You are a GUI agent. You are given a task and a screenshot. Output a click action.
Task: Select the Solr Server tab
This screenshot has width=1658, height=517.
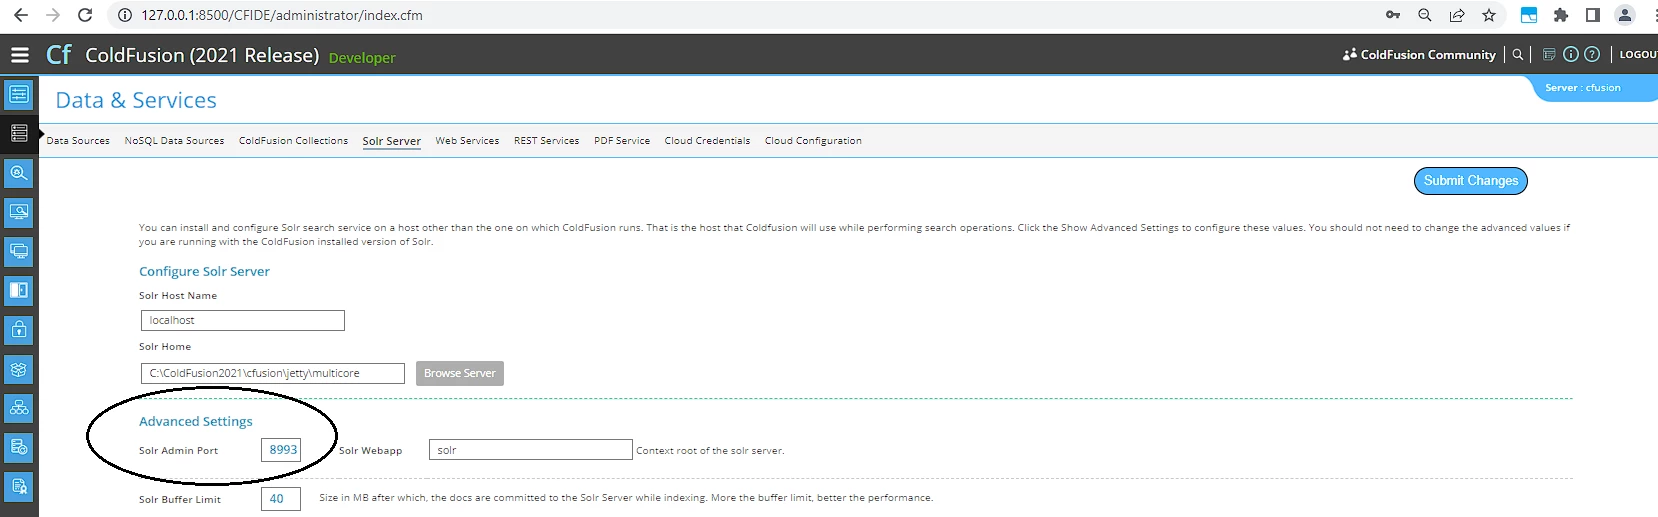[391, 141]
